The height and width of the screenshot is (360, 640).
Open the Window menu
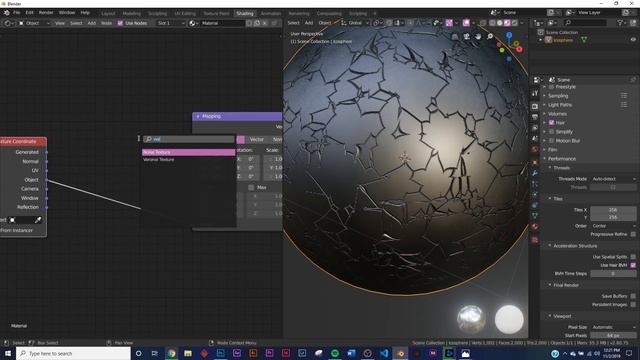click(x=67, y=13)
